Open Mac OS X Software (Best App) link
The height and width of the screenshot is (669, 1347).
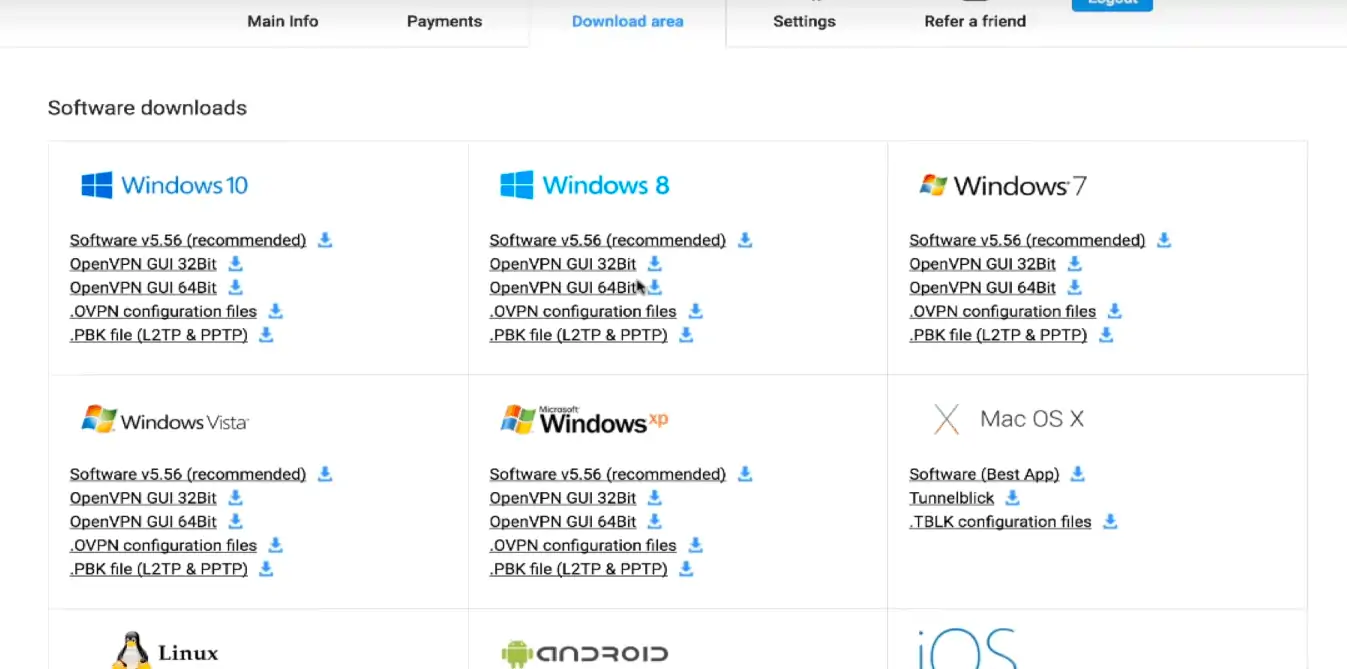[984, 474]
